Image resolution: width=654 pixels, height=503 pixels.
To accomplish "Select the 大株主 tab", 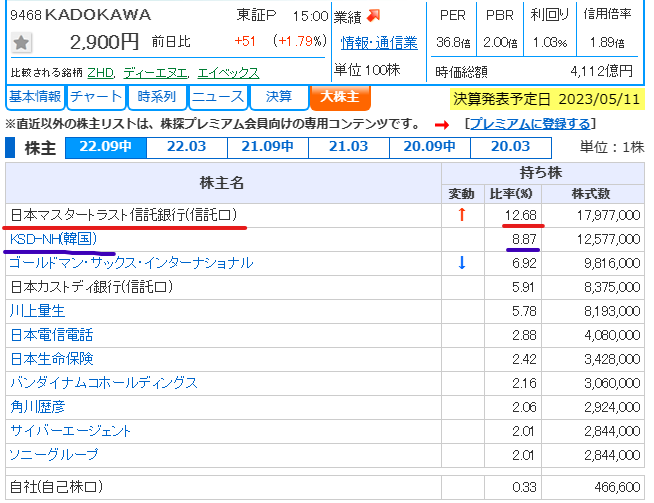I will tap(340, 97).
